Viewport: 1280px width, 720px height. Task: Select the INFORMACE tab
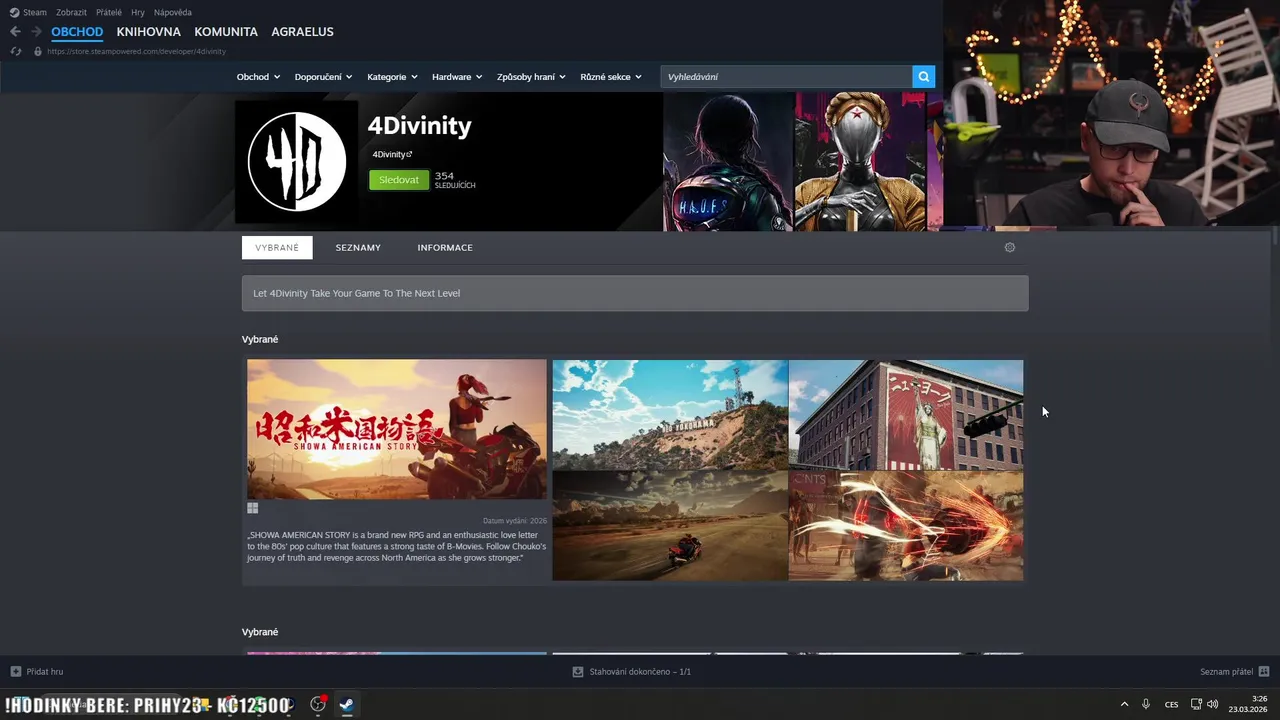445,248
